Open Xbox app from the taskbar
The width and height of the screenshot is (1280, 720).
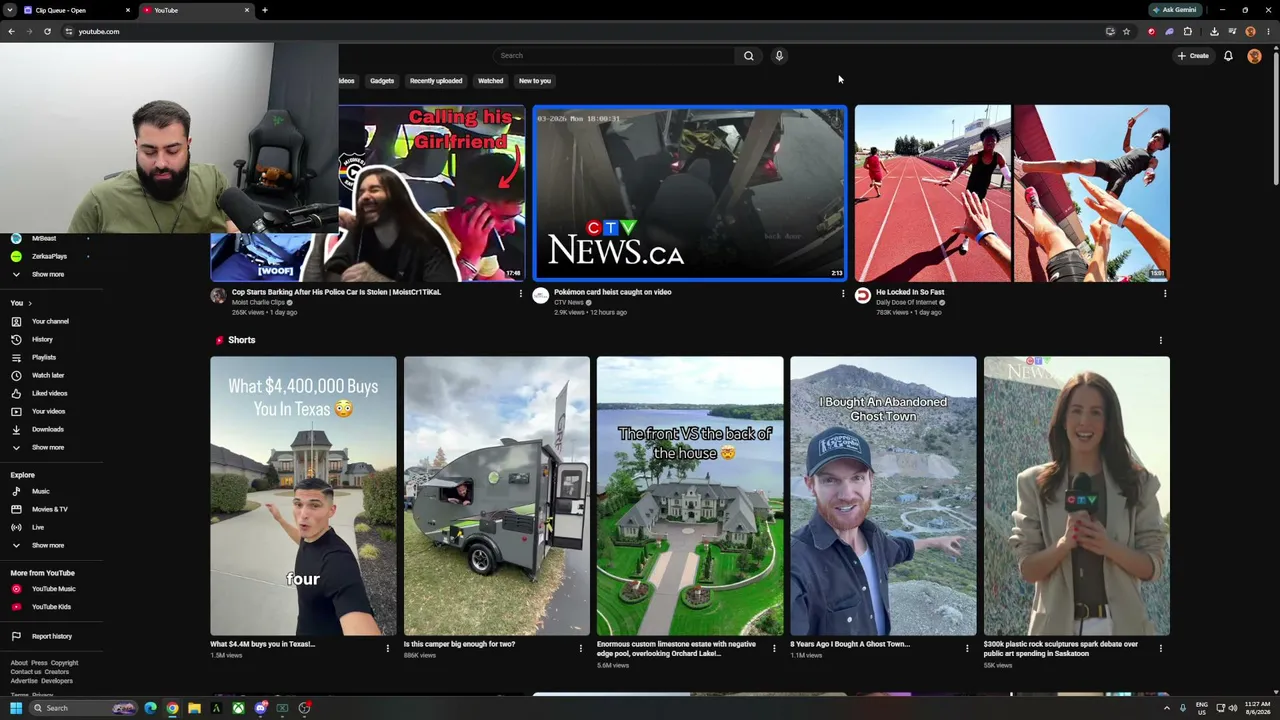click(238, 708)
